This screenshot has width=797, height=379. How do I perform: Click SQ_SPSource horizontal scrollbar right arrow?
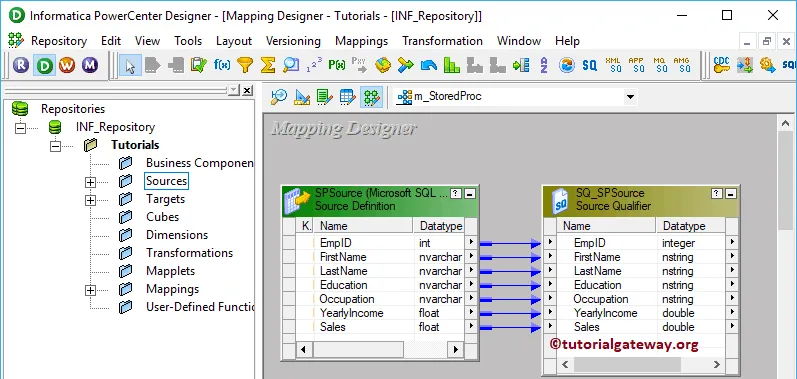[717, 364]
